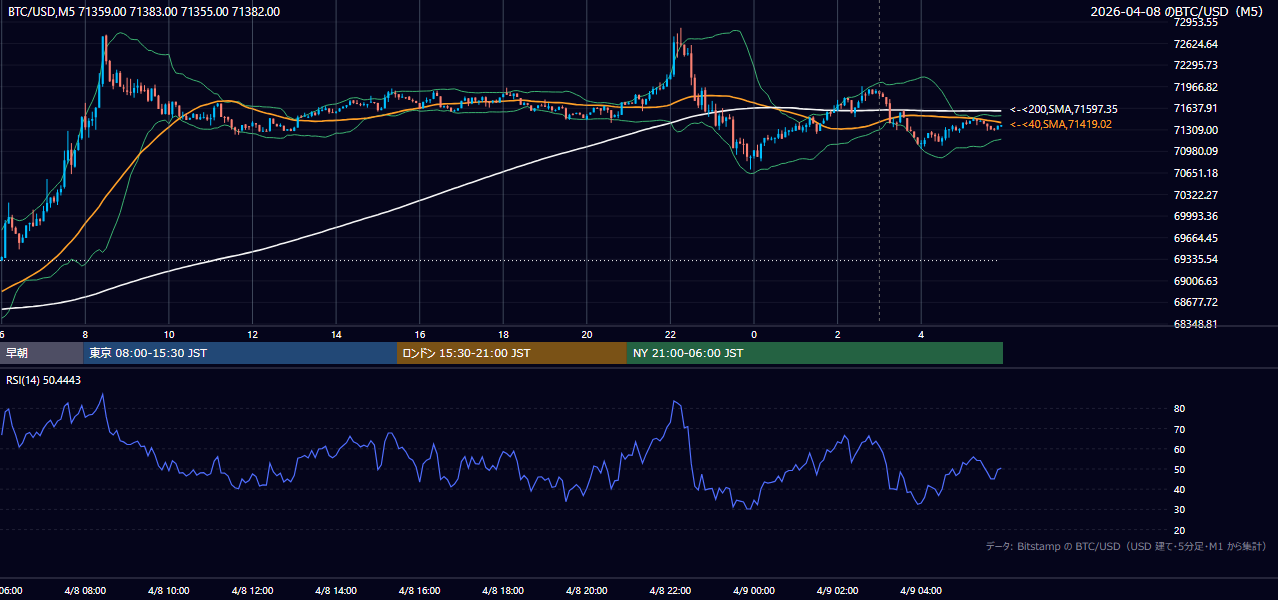Click the ロンドン 15:30-21:00 JST session bar

click(x=512, y=353)
